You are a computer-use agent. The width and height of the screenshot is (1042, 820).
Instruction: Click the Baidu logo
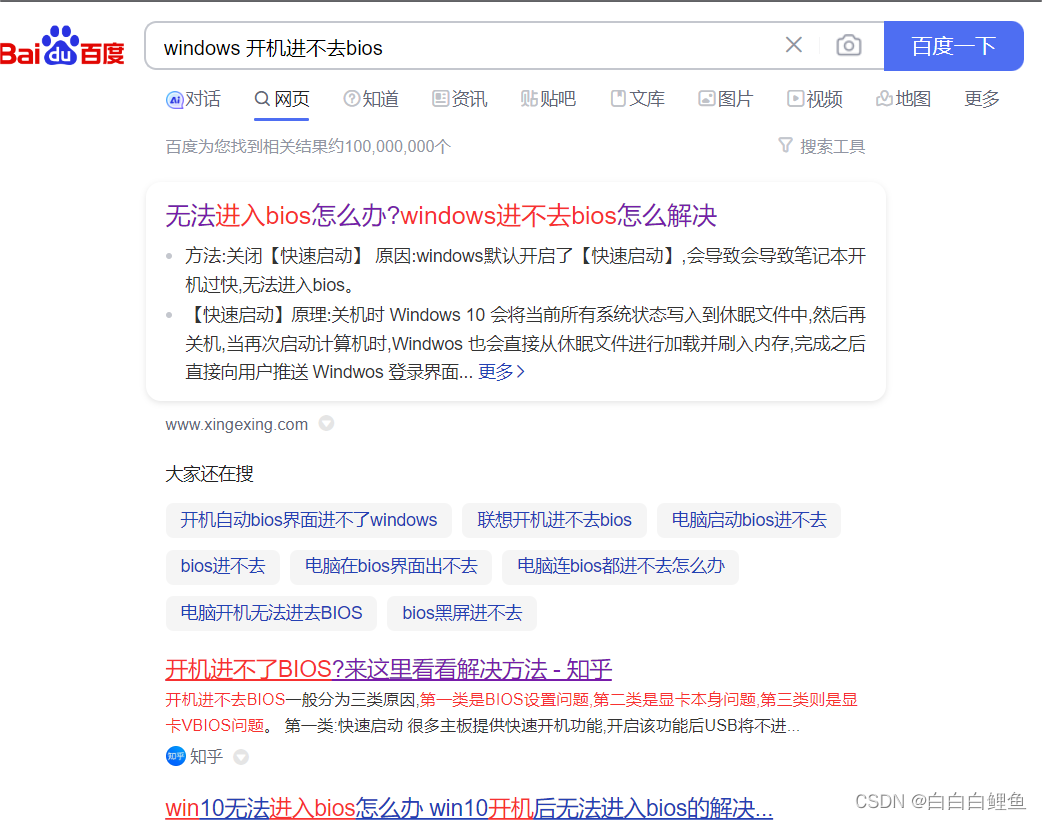click(62, 46)
